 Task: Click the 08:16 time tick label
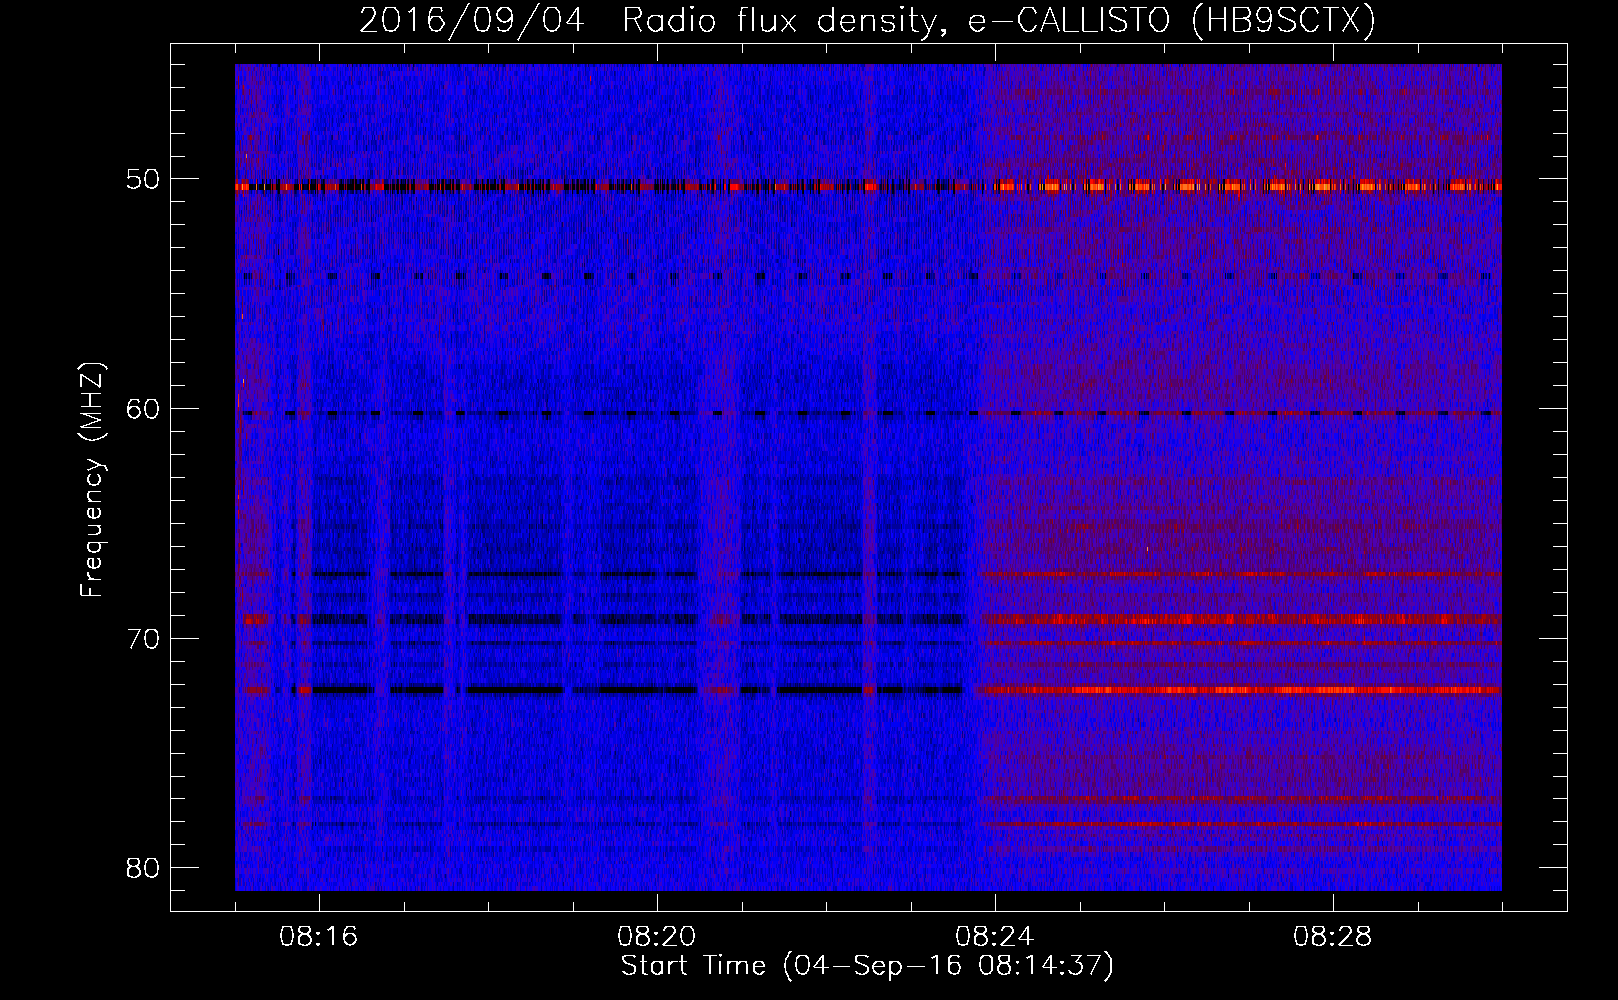click(319, 937)
